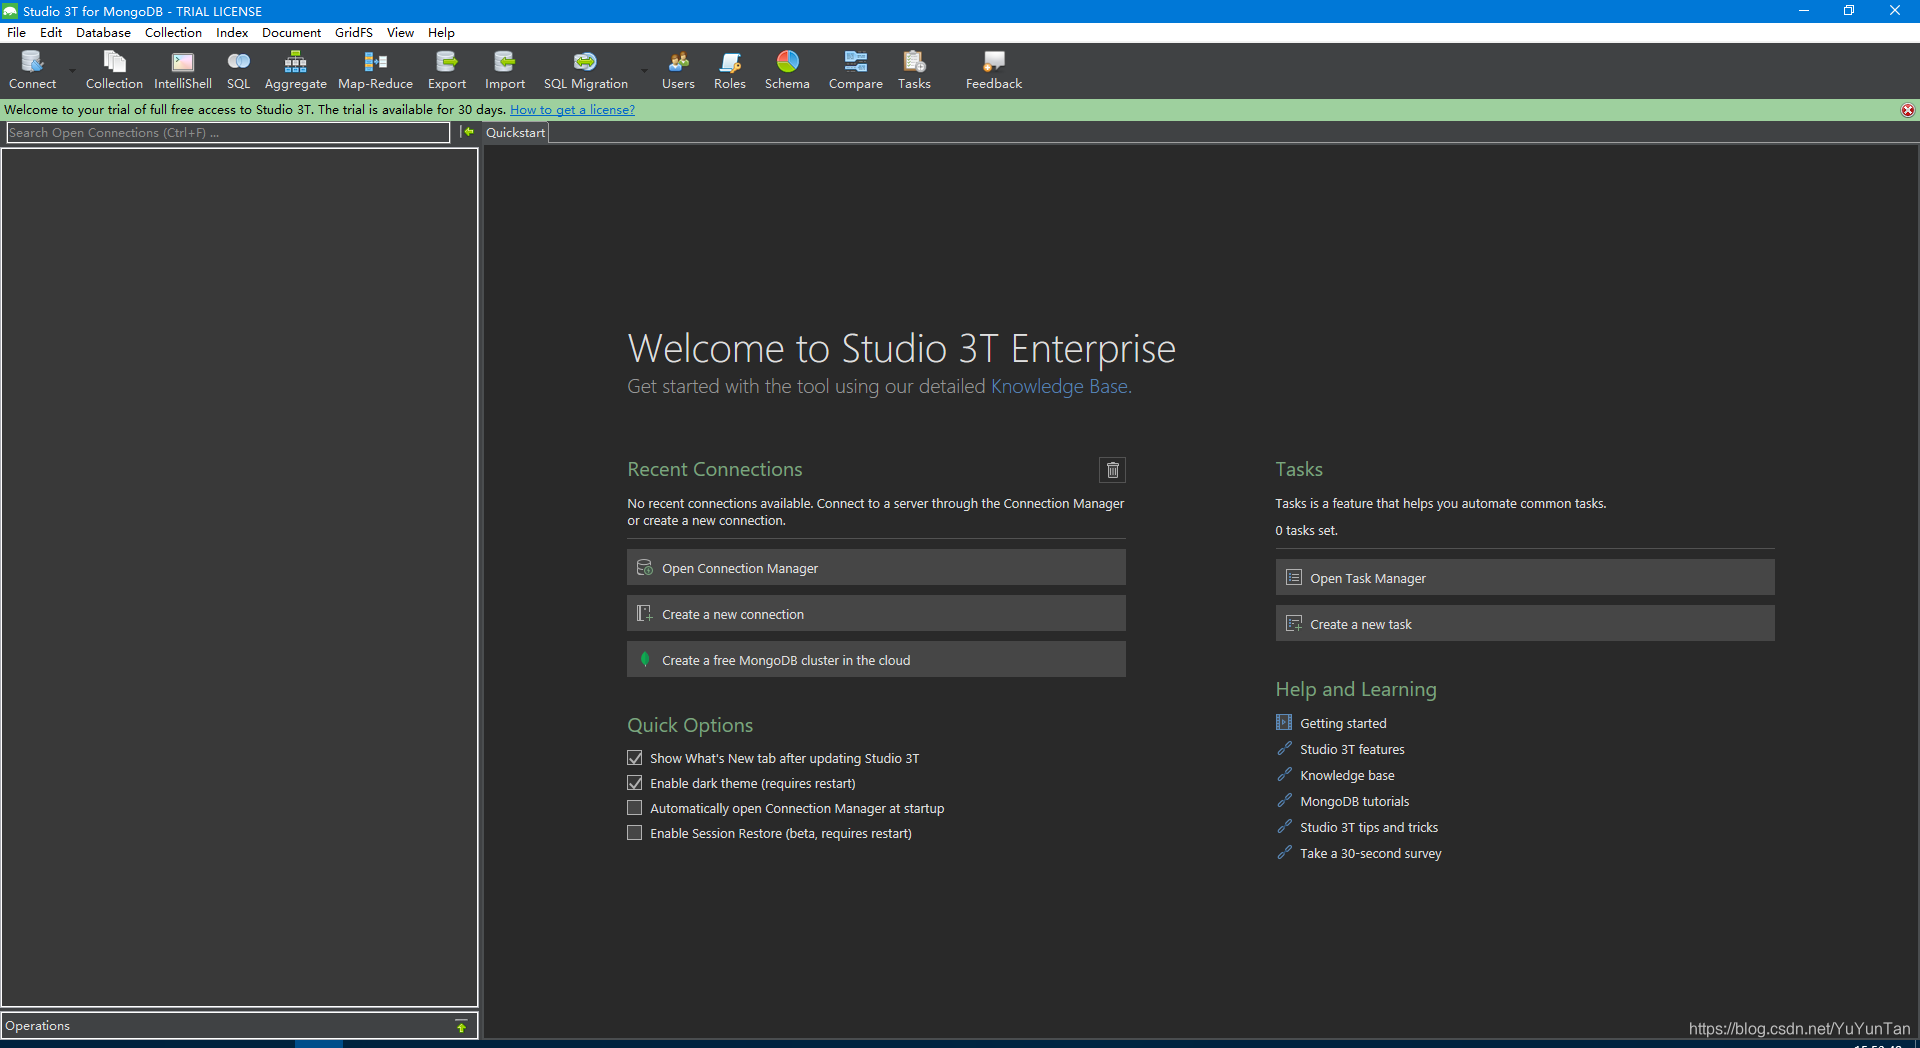Screen dimensions: 1920x1048
Task: Click the Compare toolbar icon
Action: tap(855, 70)
